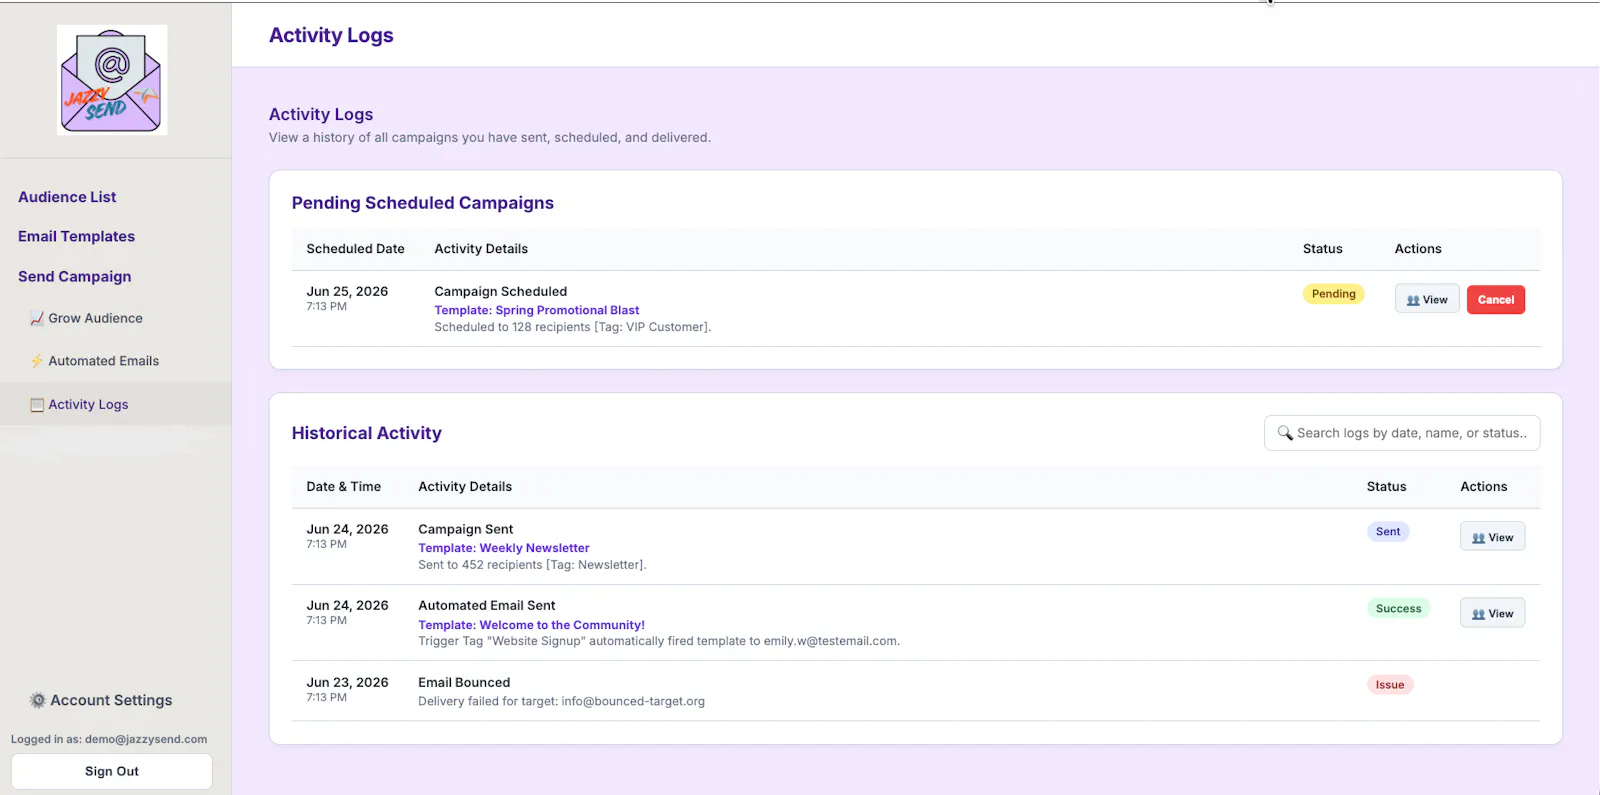
Task: Click the Campaign Sent activity text
Action: [x=466, y=529]
